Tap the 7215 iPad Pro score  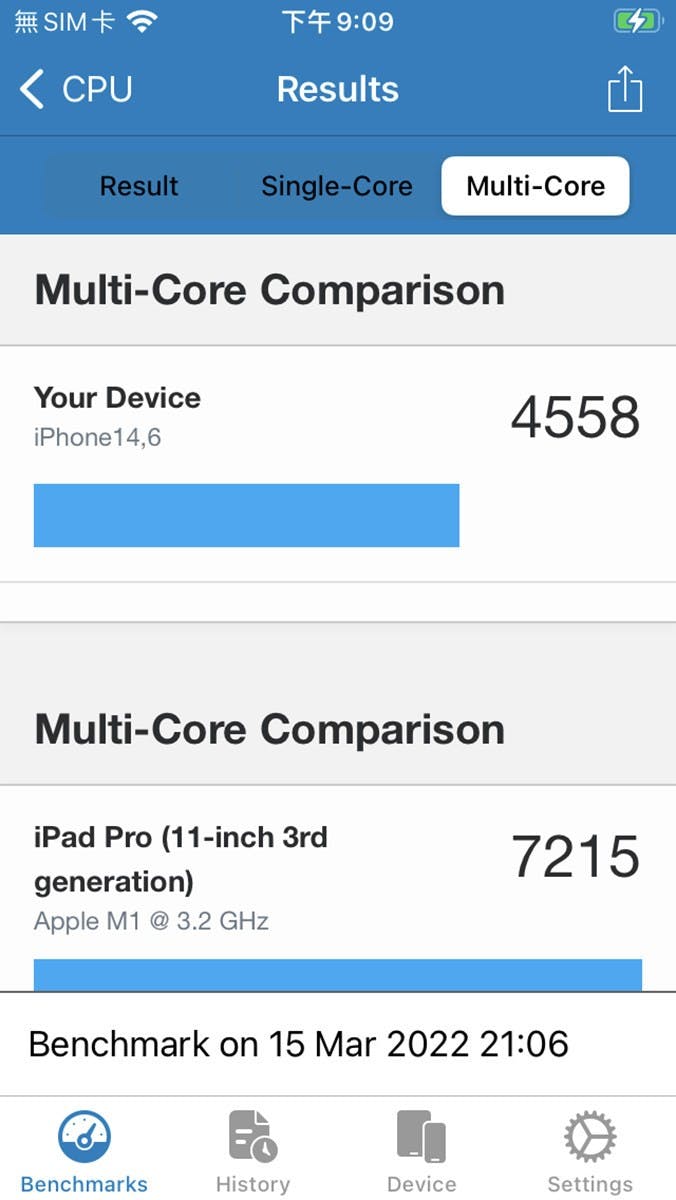click(575, 857)
